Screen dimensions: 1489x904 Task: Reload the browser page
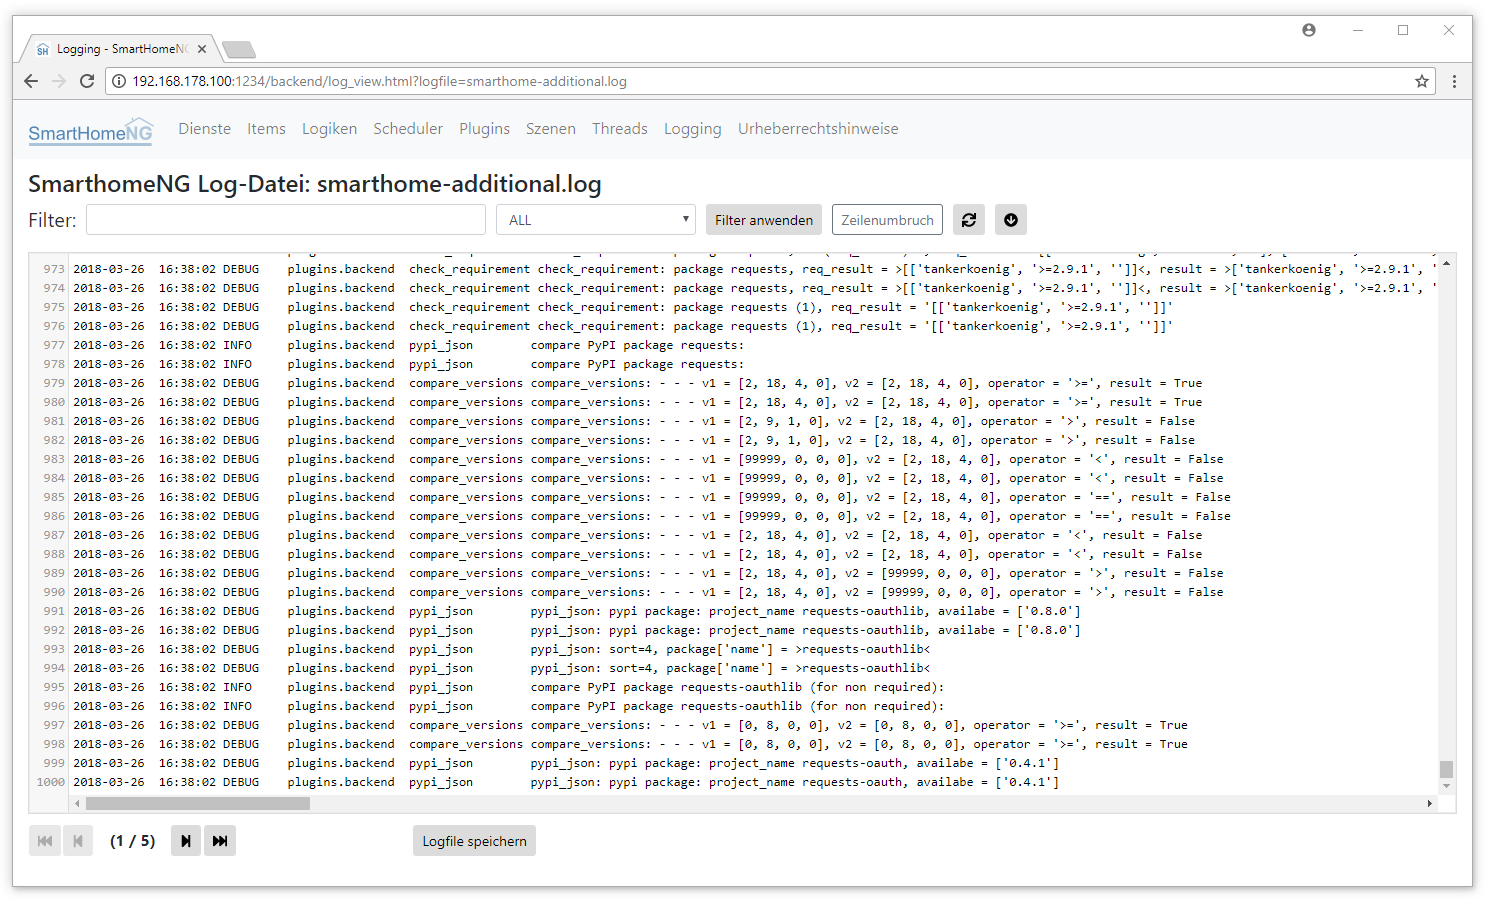coord(87,81)
